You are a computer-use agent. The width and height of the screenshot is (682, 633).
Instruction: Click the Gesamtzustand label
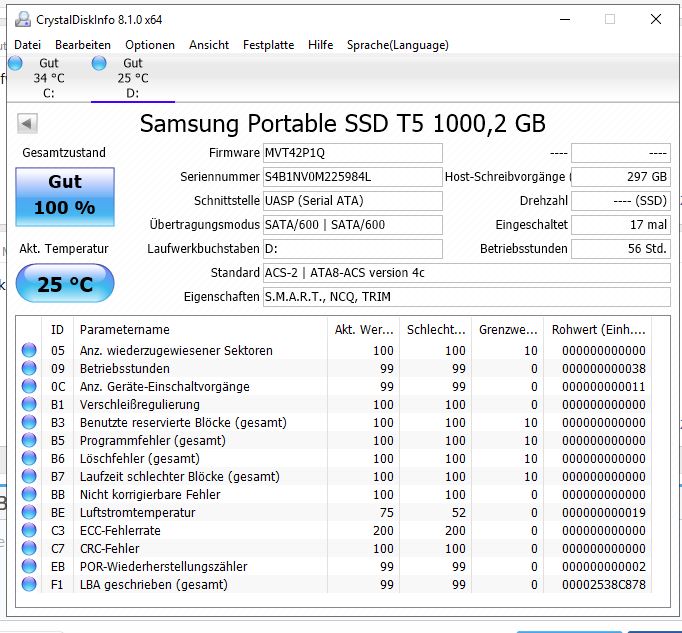[x=64, y=153]
